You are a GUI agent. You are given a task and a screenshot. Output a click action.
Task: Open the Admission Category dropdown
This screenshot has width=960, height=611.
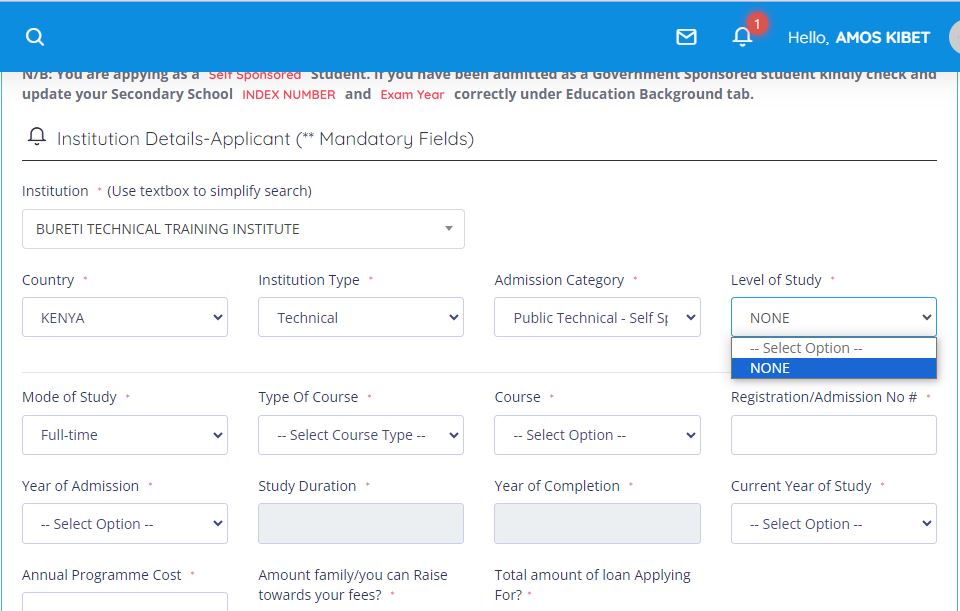click(597, 317)
